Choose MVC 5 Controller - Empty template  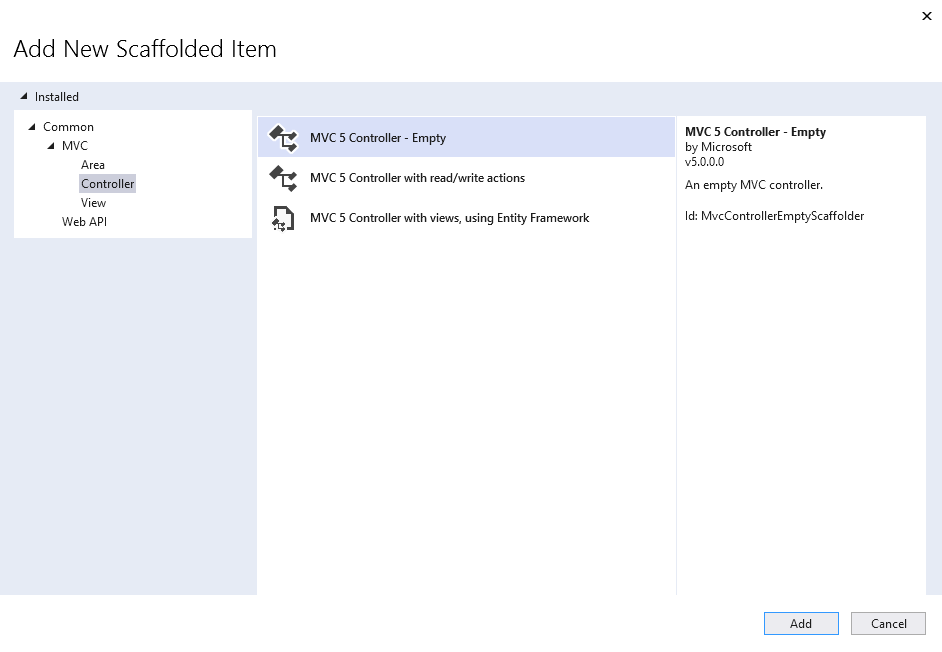466,138
